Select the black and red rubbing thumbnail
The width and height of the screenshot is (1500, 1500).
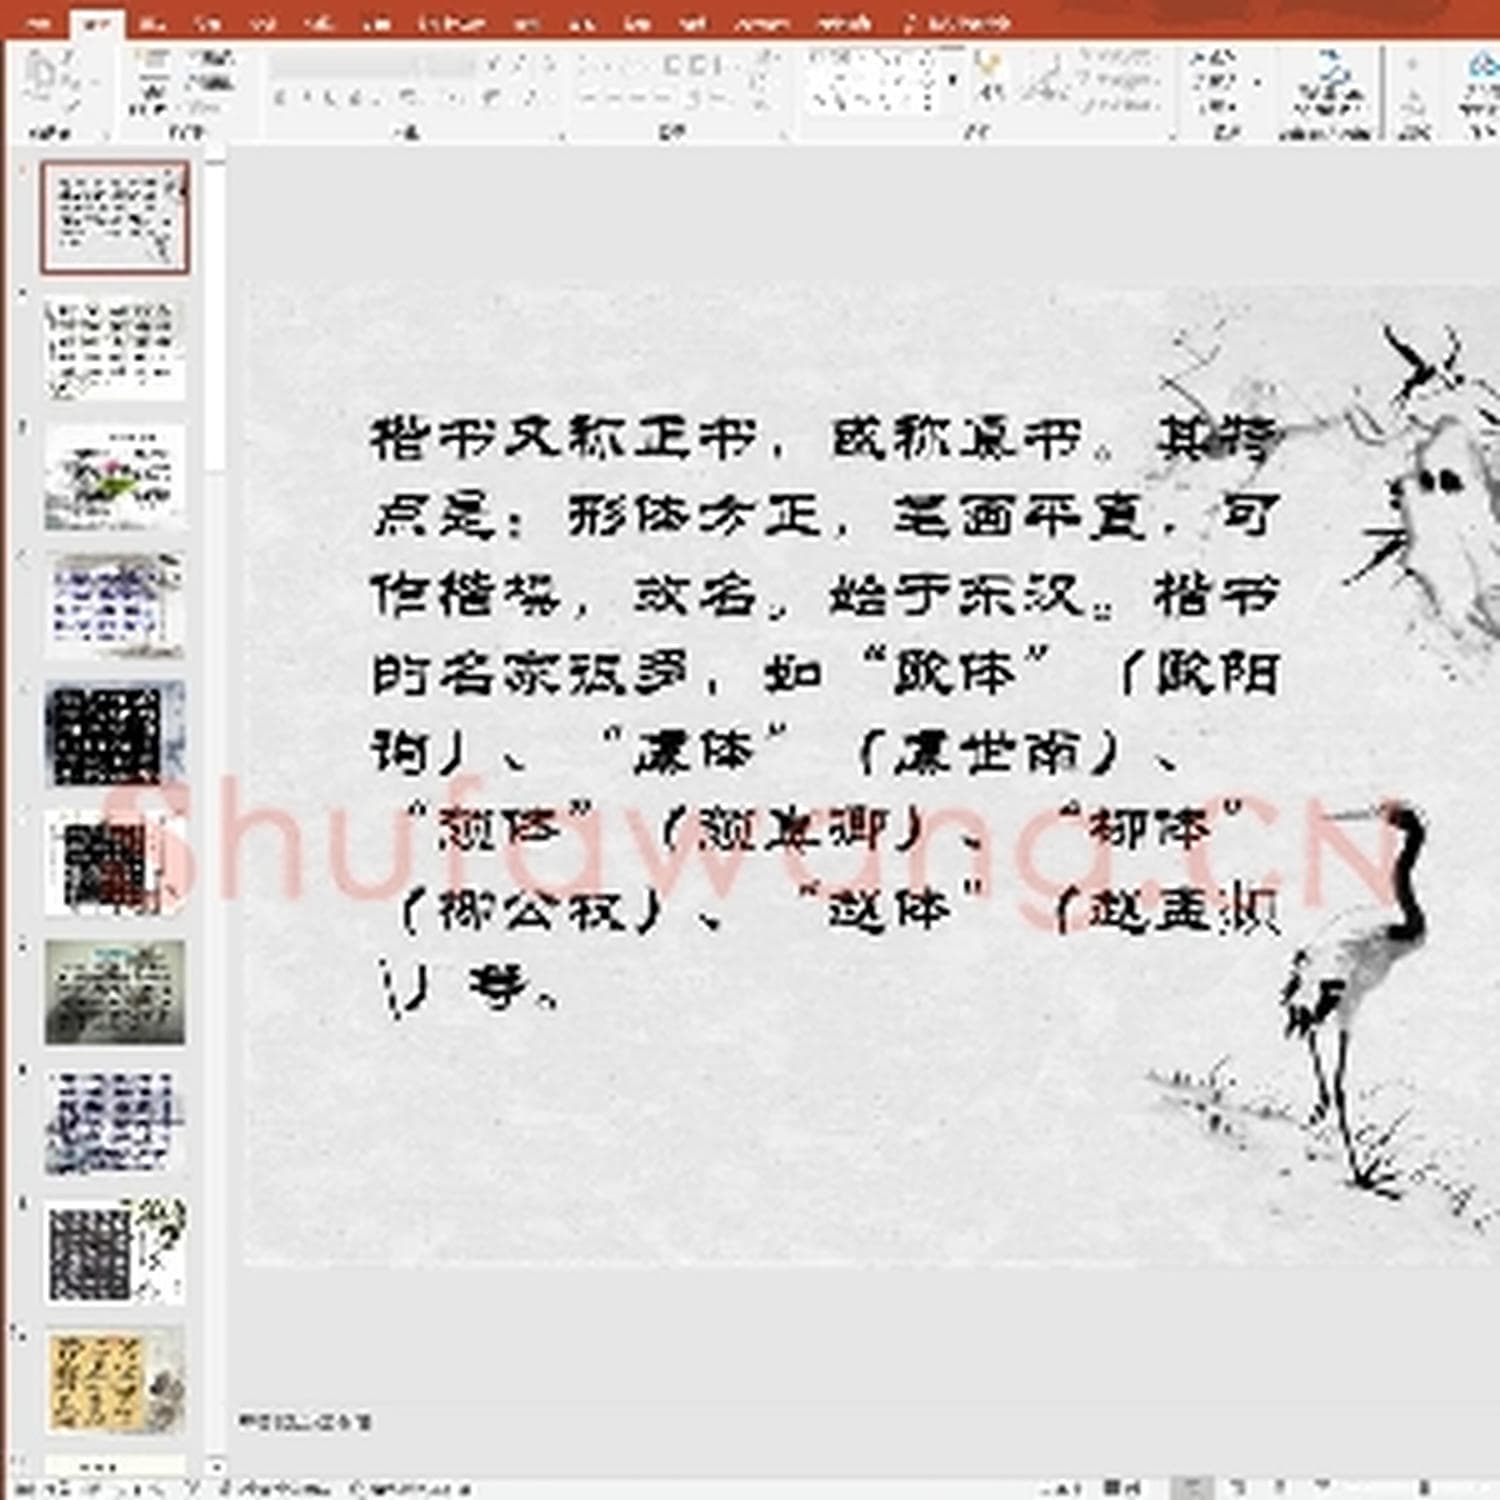(x=114, y=864)
